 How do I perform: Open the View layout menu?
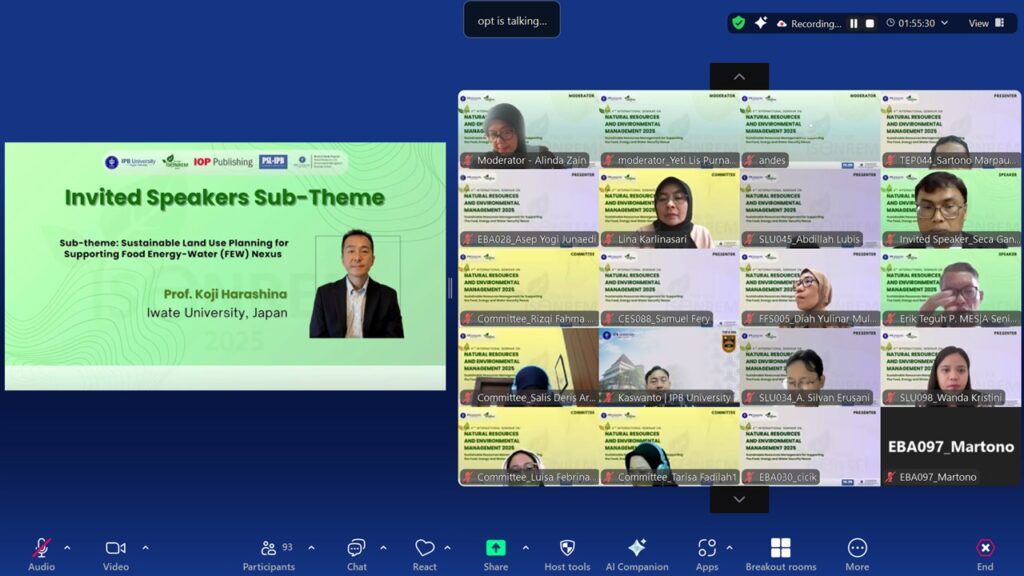click(x=985, y=23)
